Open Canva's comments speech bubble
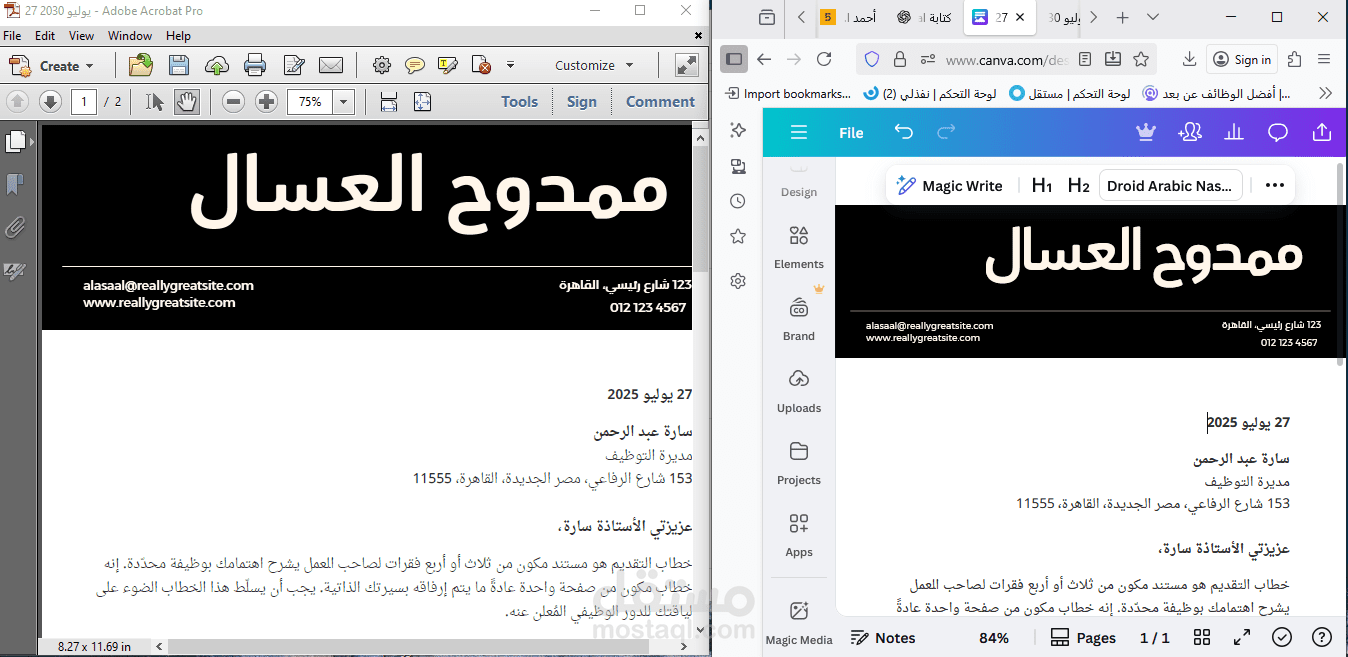1348x657 pixels. (x=1278, y=132)
